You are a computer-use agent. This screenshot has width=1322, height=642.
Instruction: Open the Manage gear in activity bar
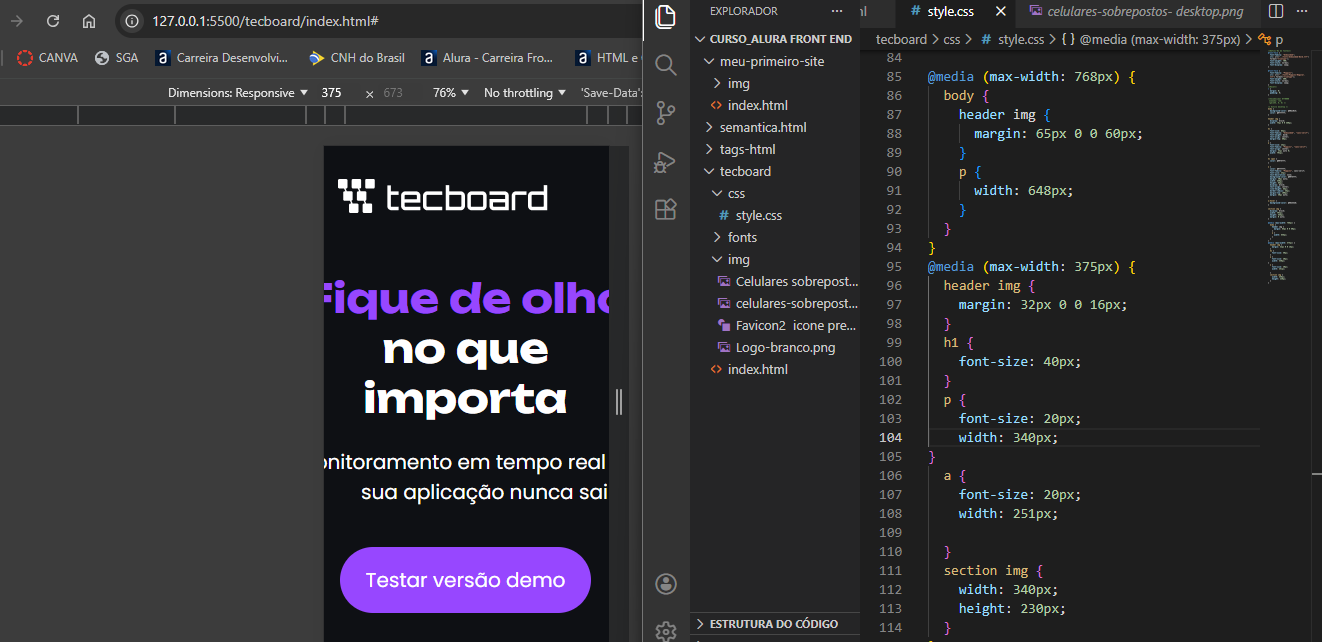coord(665,631)
